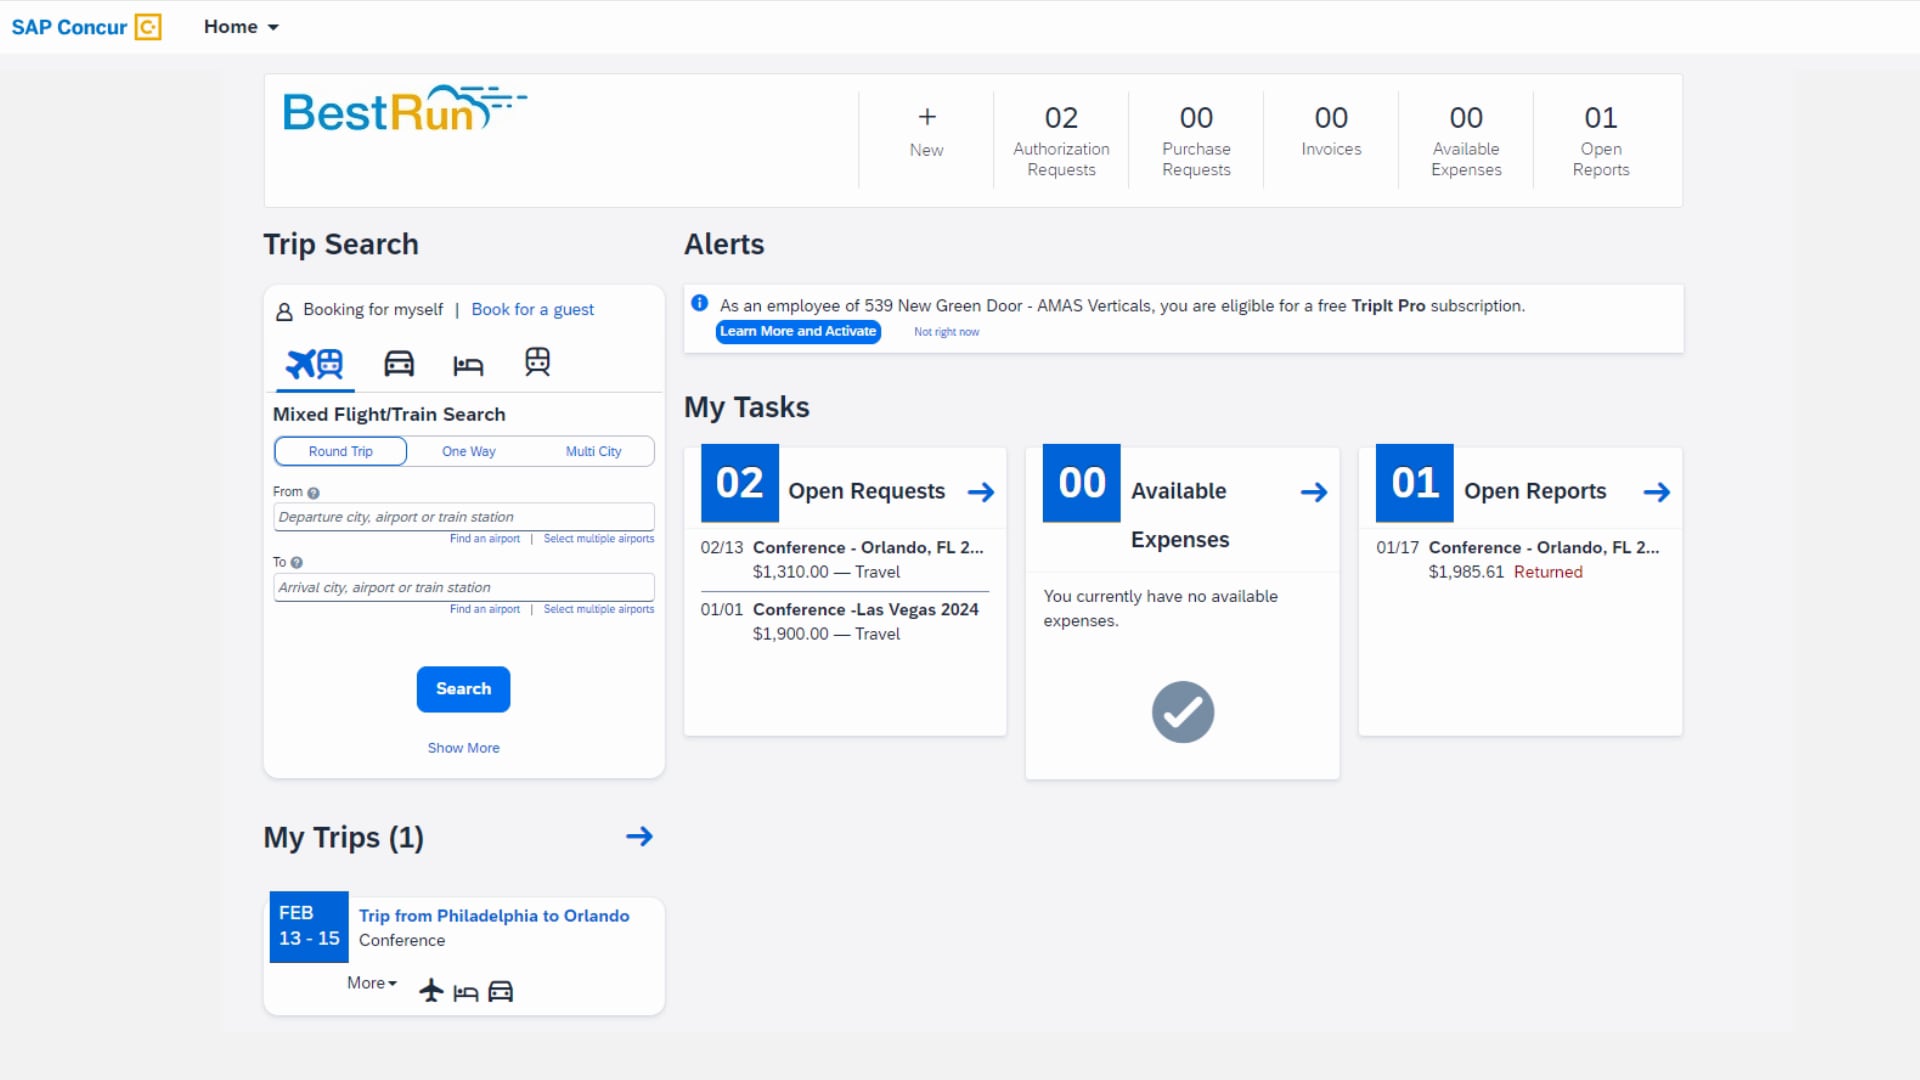Open 01 Open Reports header tile
The height and width of the screenshot is (1080, 1920).
tap(1601, 140)
